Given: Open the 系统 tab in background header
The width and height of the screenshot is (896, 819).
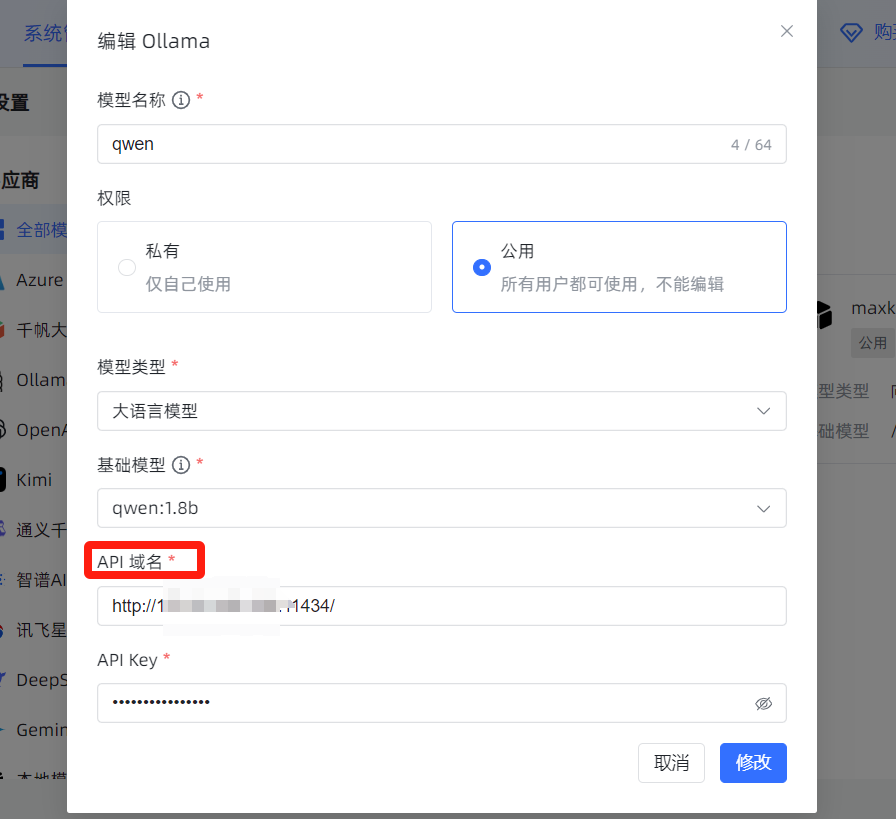Looking at the screenshot, I should (x=45, y=33).
